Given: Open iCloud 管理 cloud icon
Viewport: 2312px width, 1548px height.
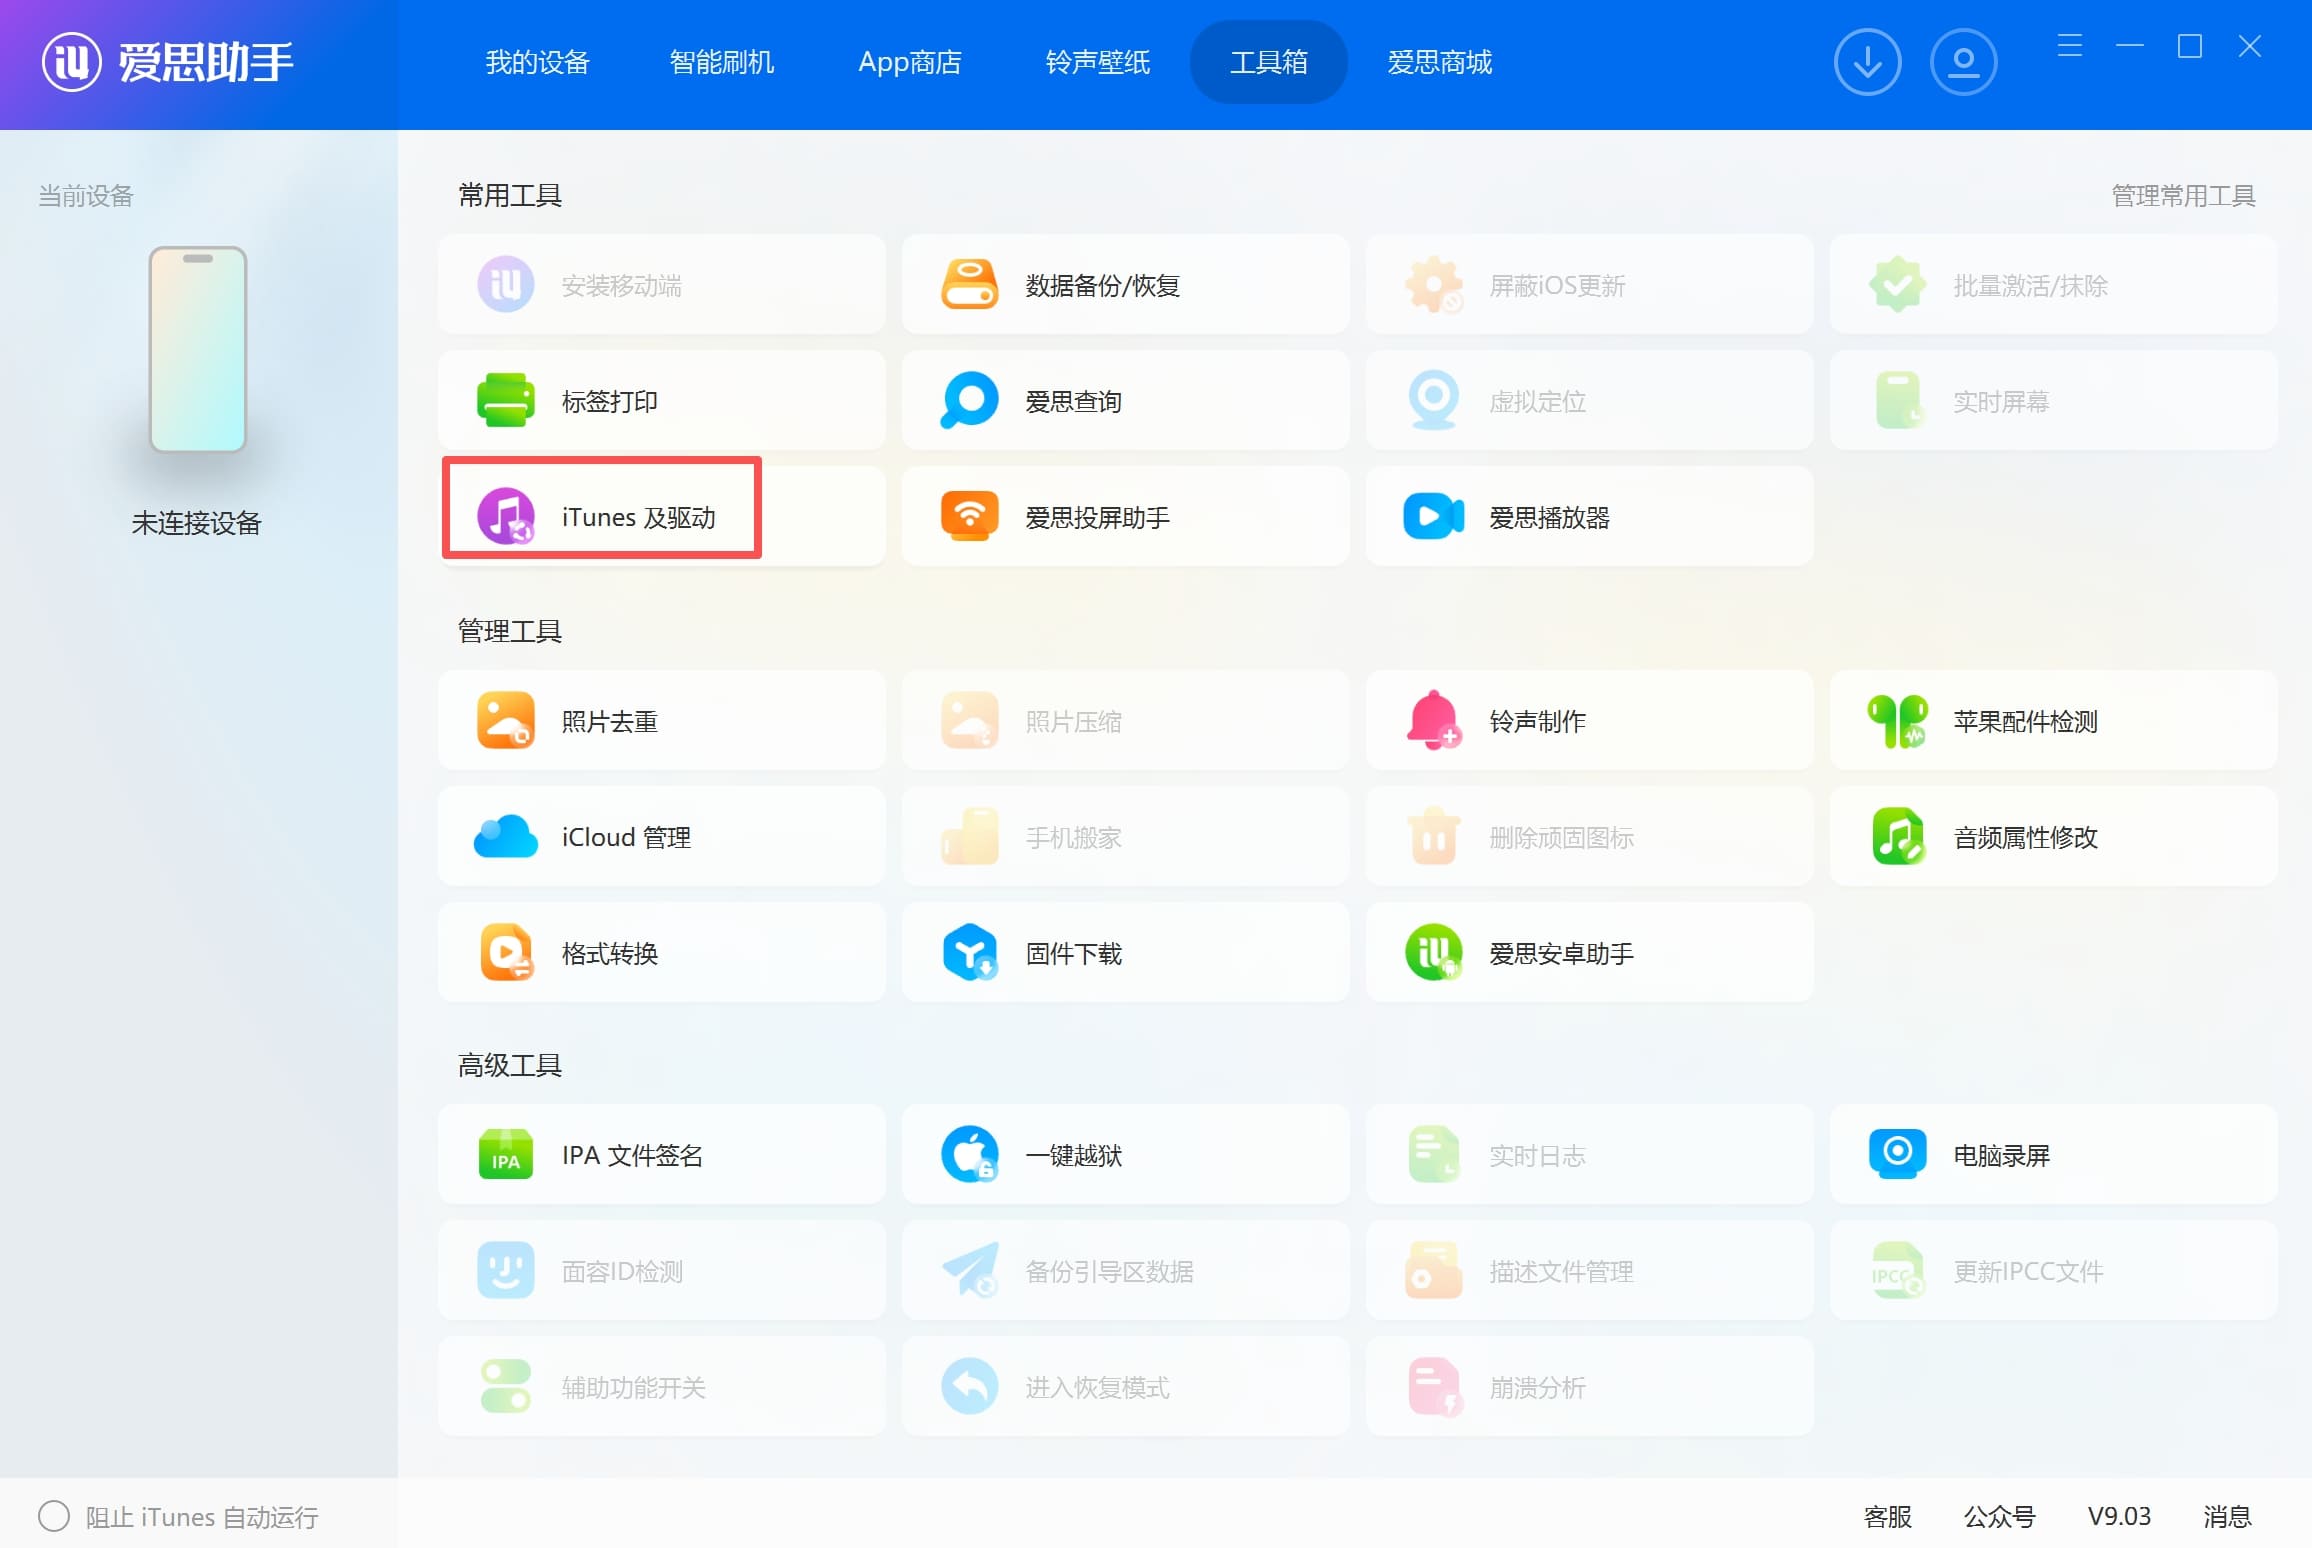Looking at the screenshot, I should click(x=505, y=837).
